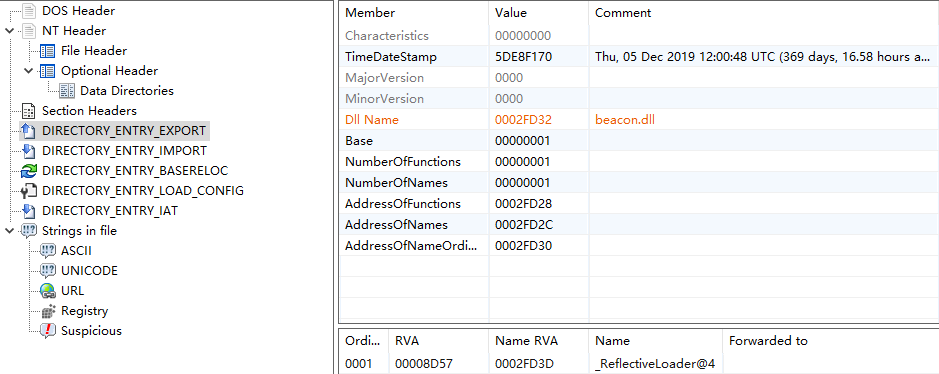
Task: Click the UNICODE strings icon
Action: pyautogui.click(x=48, y=270)
